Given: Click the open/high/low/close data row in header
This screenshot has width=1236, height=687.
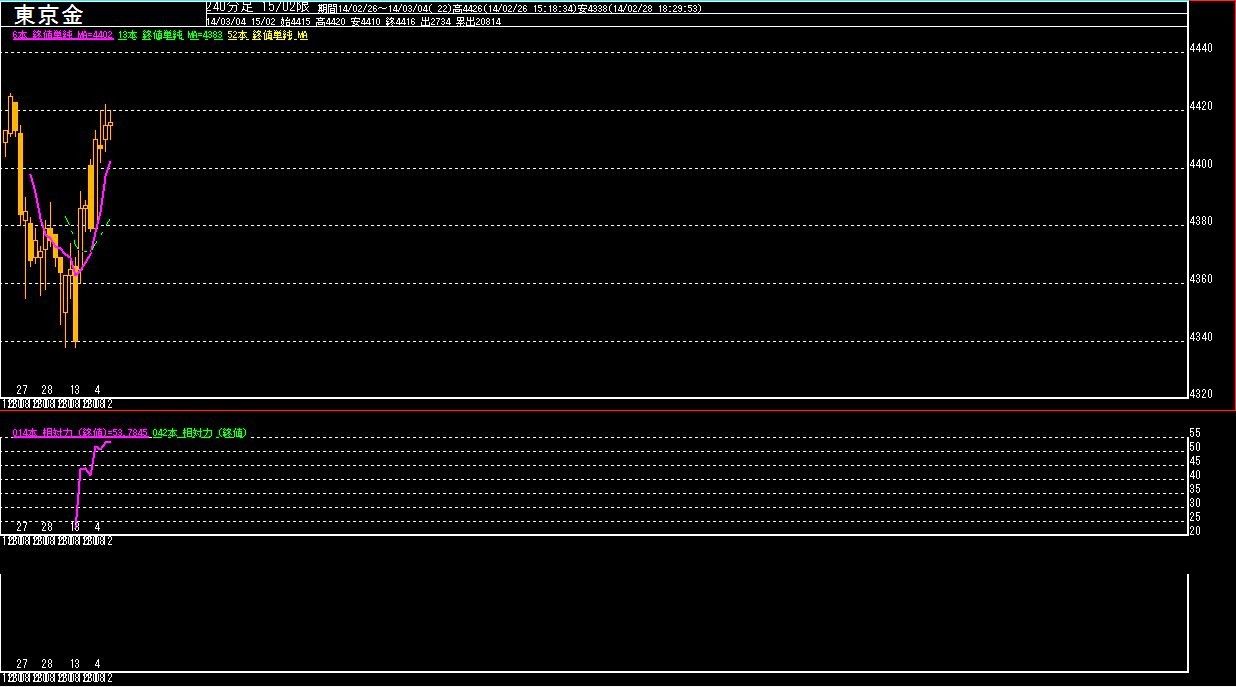Looking at the screenshot, I should tap(351, 19).
